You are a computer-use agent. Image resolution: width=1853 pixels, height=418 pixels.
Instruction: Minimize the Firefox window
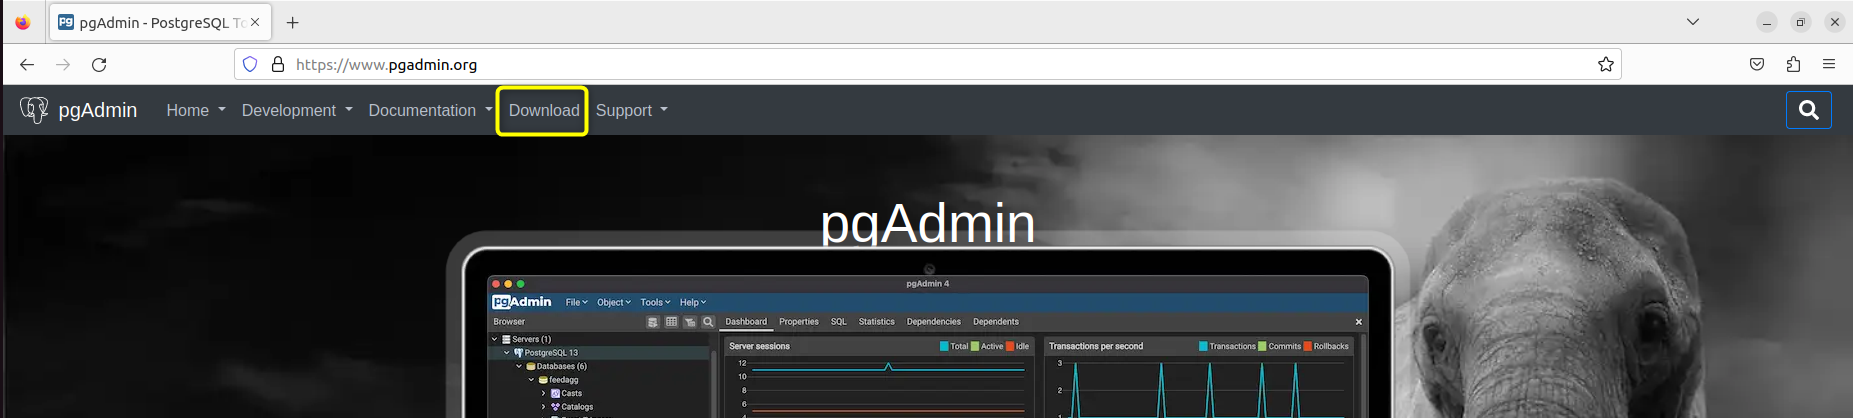coord(1767,22)
